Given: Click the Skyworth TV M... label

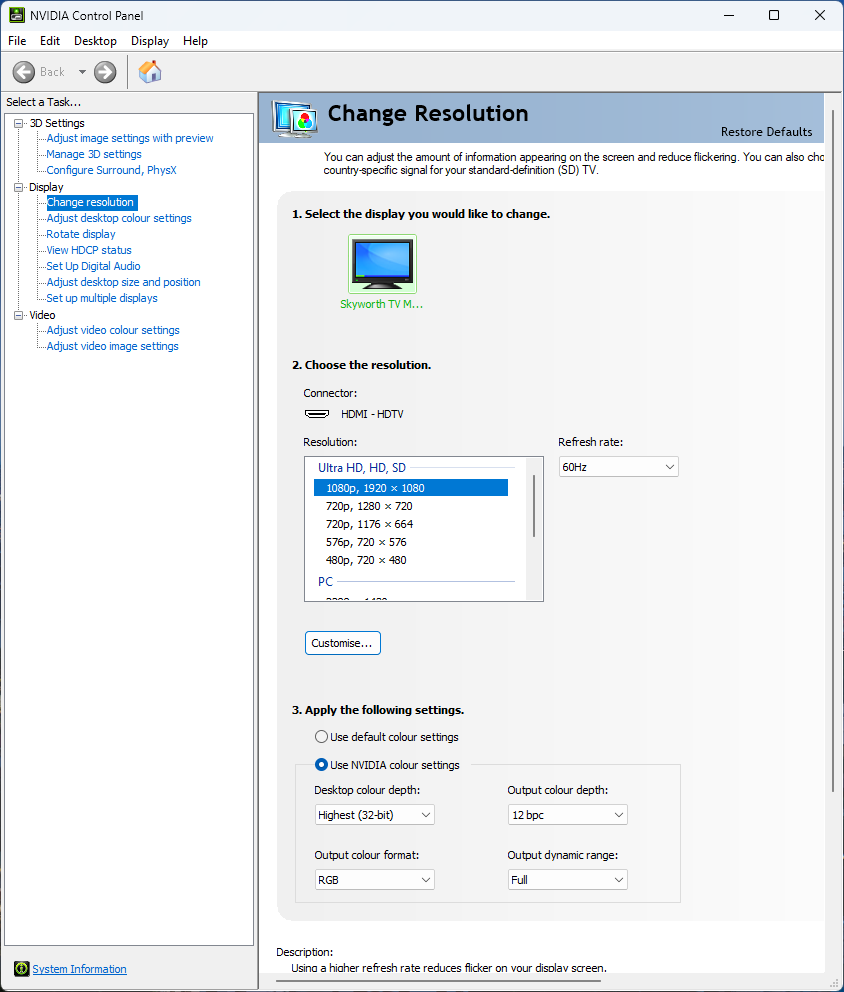Looking at the screenshot, I should click(x=382, y=304).
